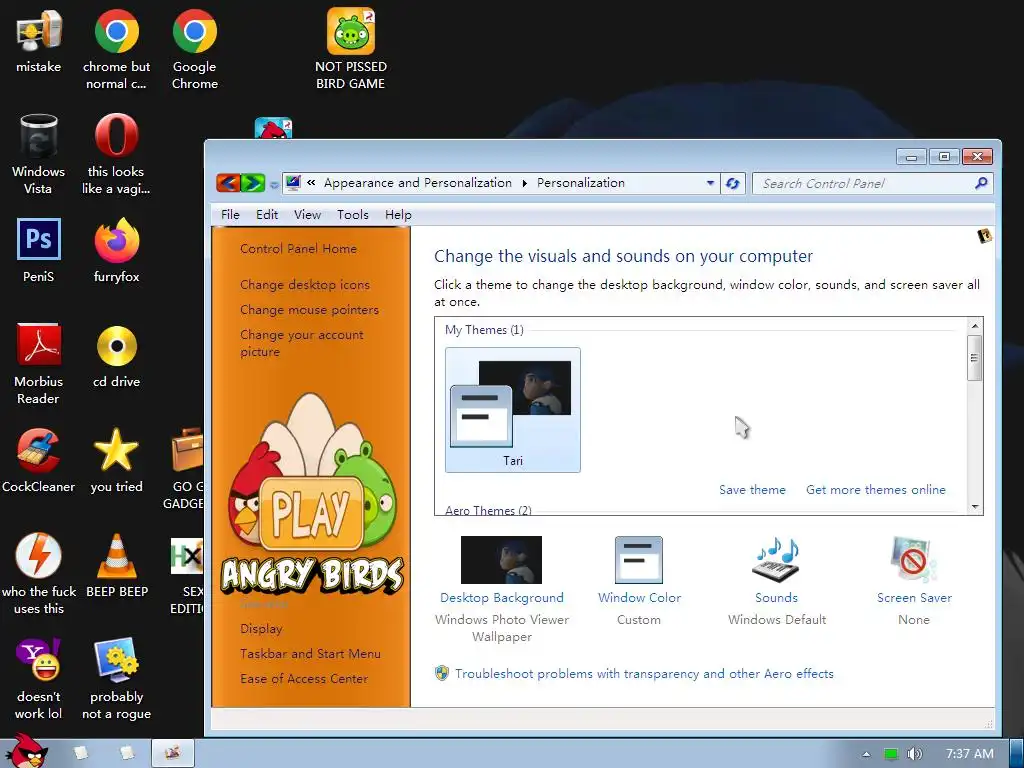
Task: Click Save theme link
Action: [x=752, y=490]
